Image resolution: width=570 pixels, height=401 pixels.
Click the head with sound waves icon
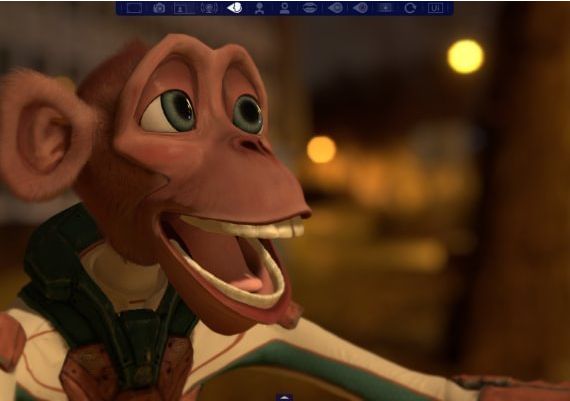[x=209, y=8]
